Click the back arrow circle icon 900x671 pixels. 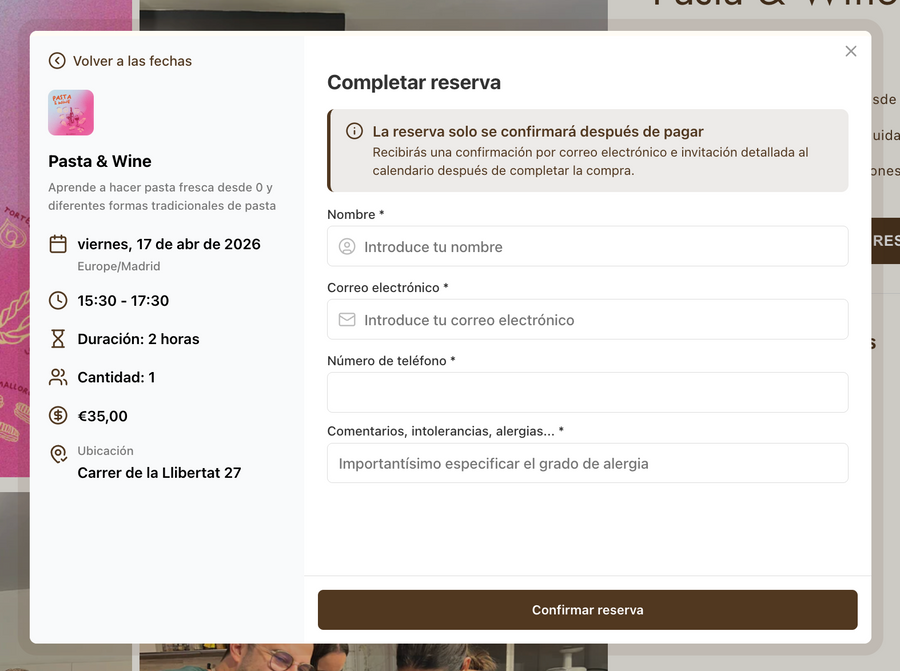[57, 61]
